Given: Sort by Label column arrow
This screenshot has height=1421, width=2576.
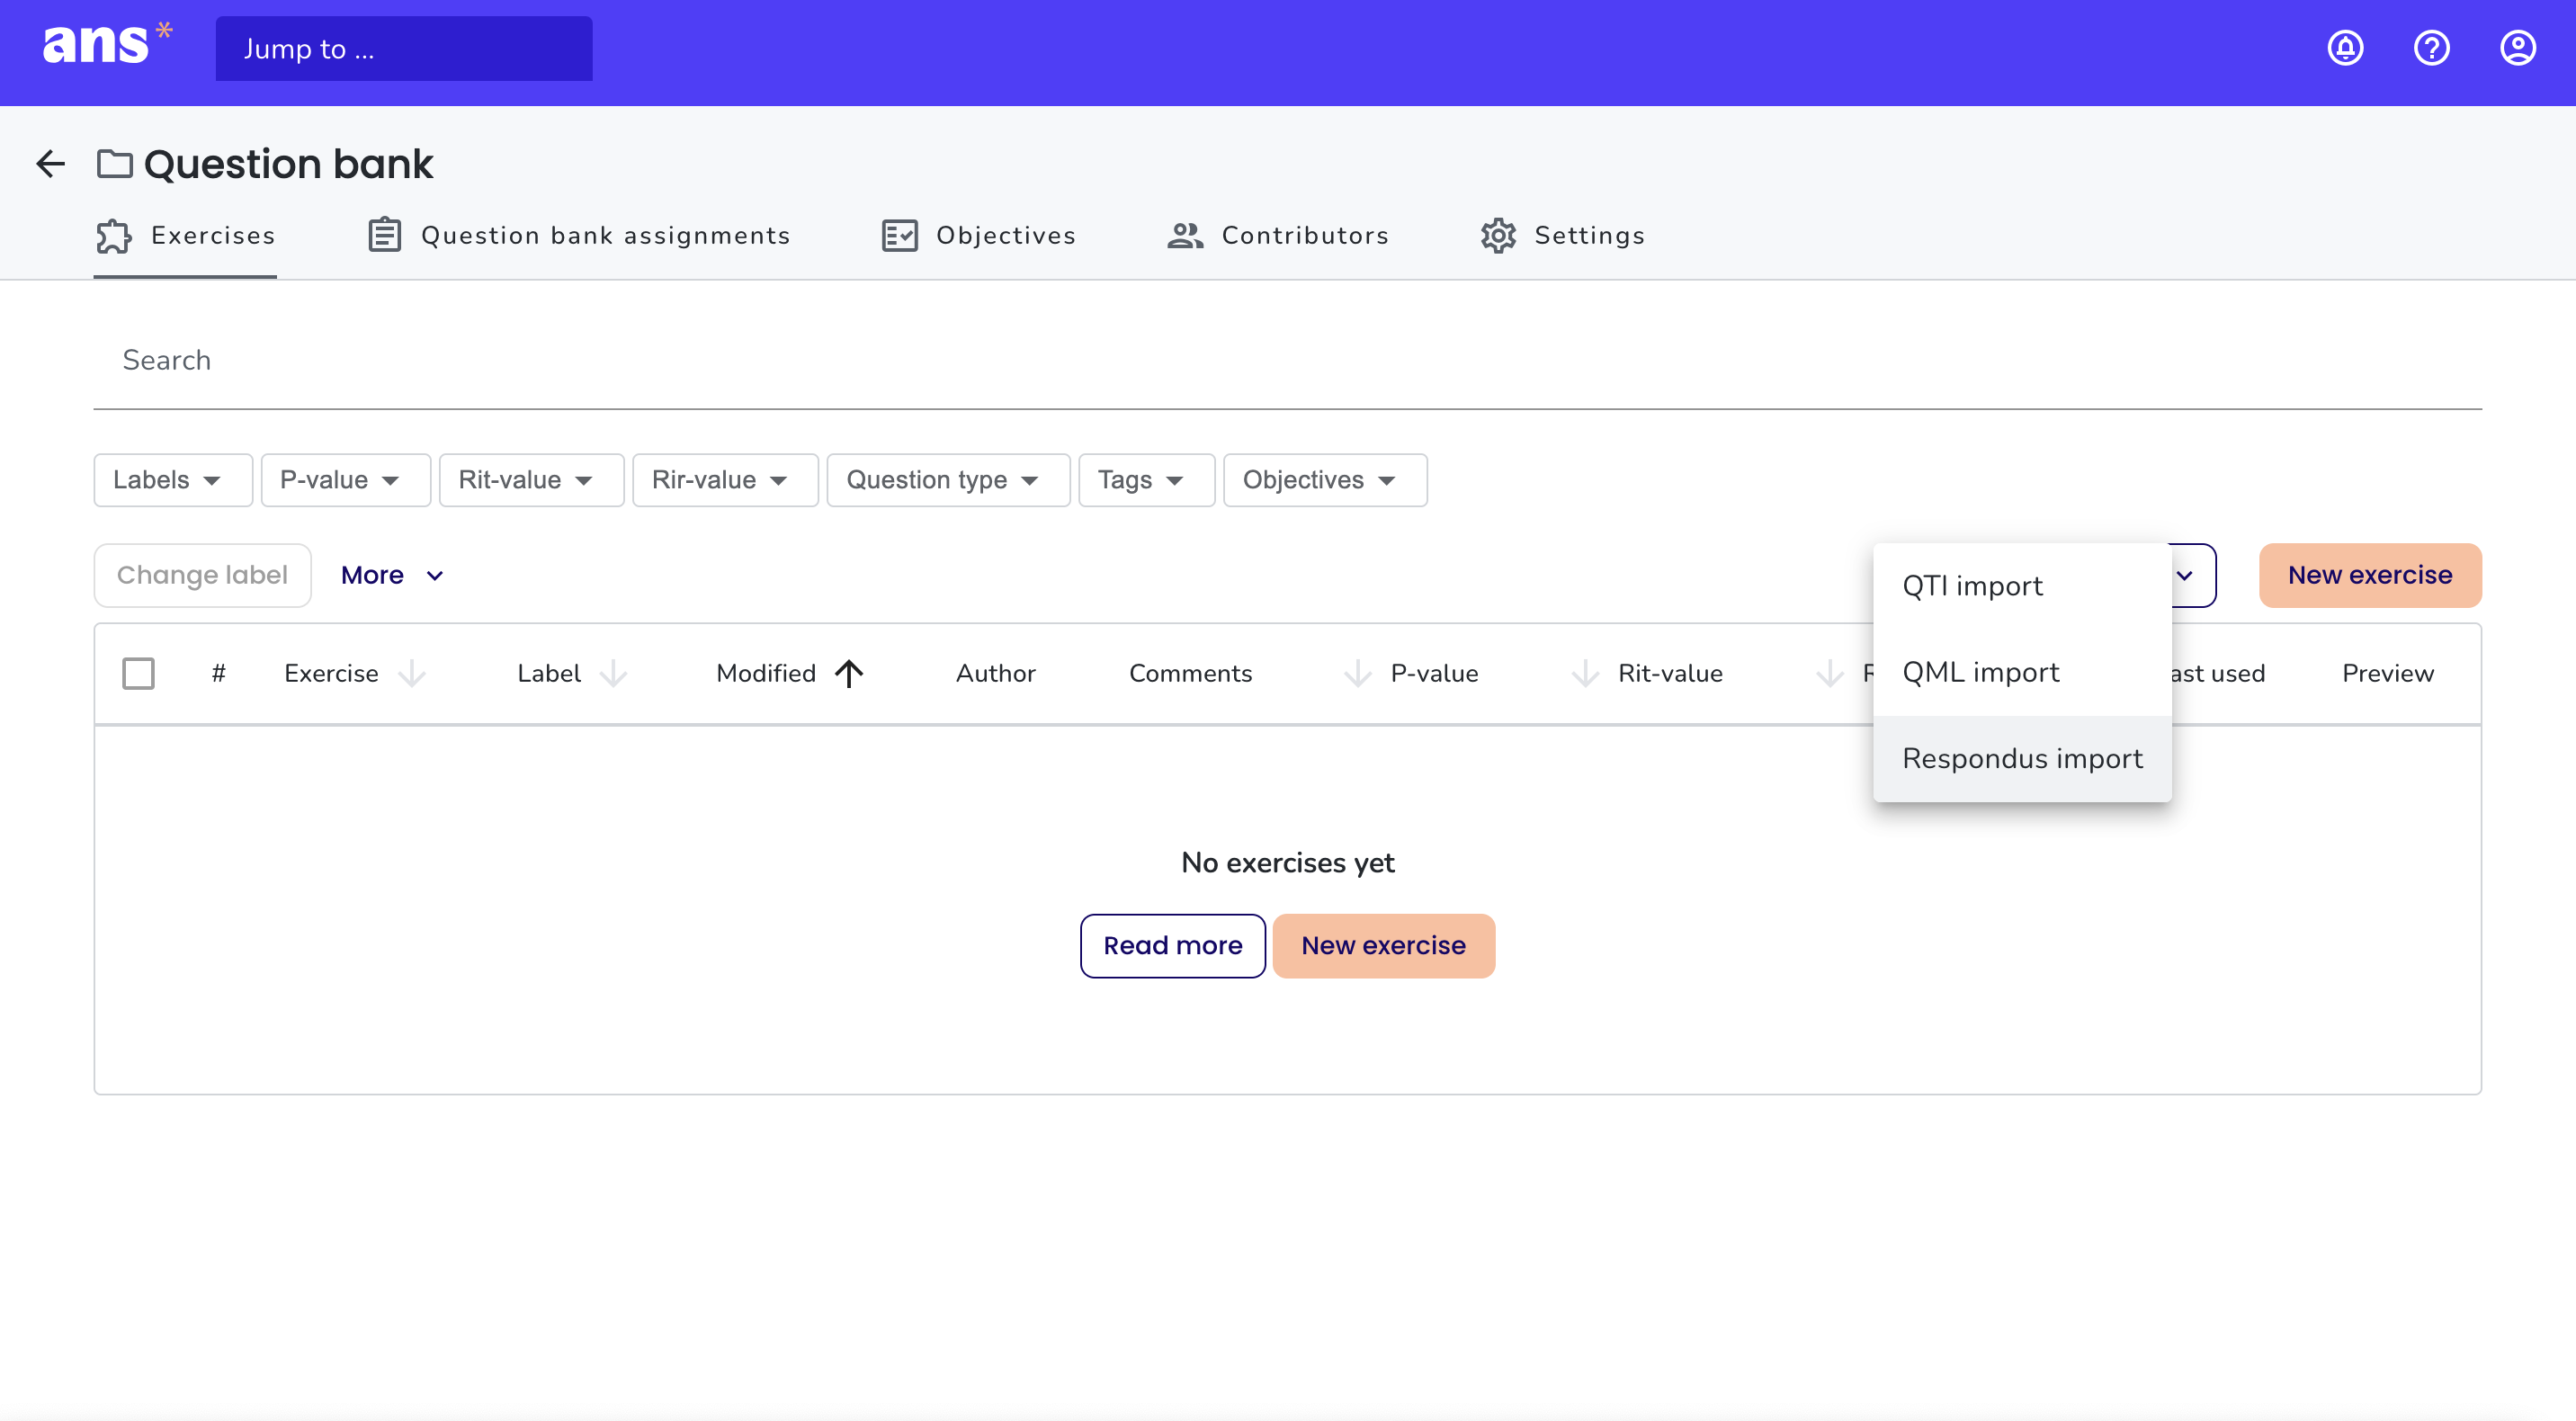Looking at the screenshot, I should click(x=613, y=673).
